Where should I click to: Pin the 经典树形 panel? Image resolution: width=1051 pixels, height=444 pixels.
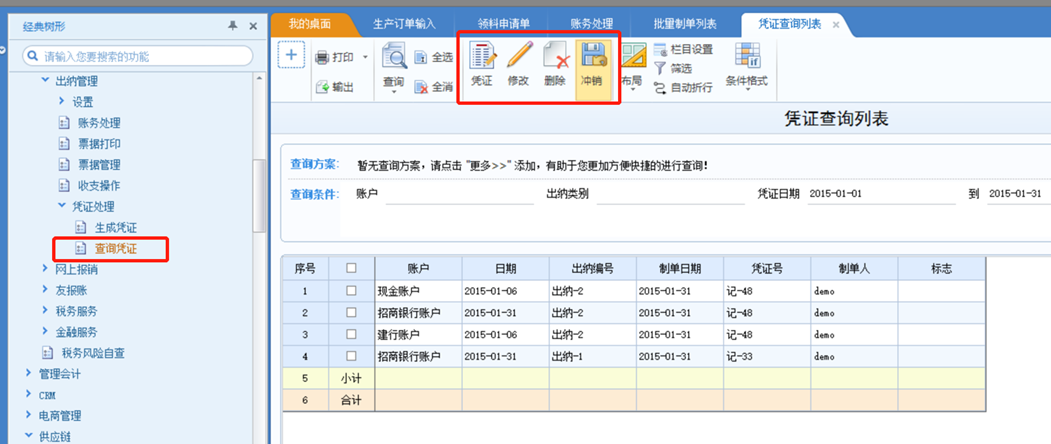click(x=233, y=25)
